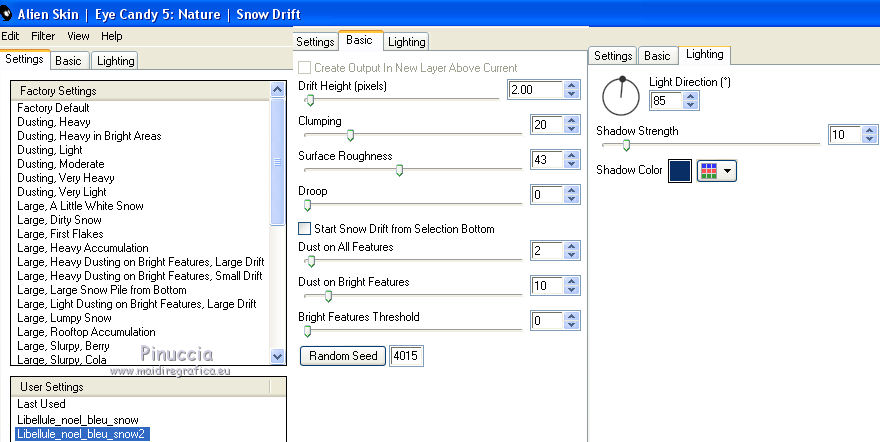This screenshot has width=880, height=442.
Task: Switch to the Settings tab in left panel
Action: point(25,59)
